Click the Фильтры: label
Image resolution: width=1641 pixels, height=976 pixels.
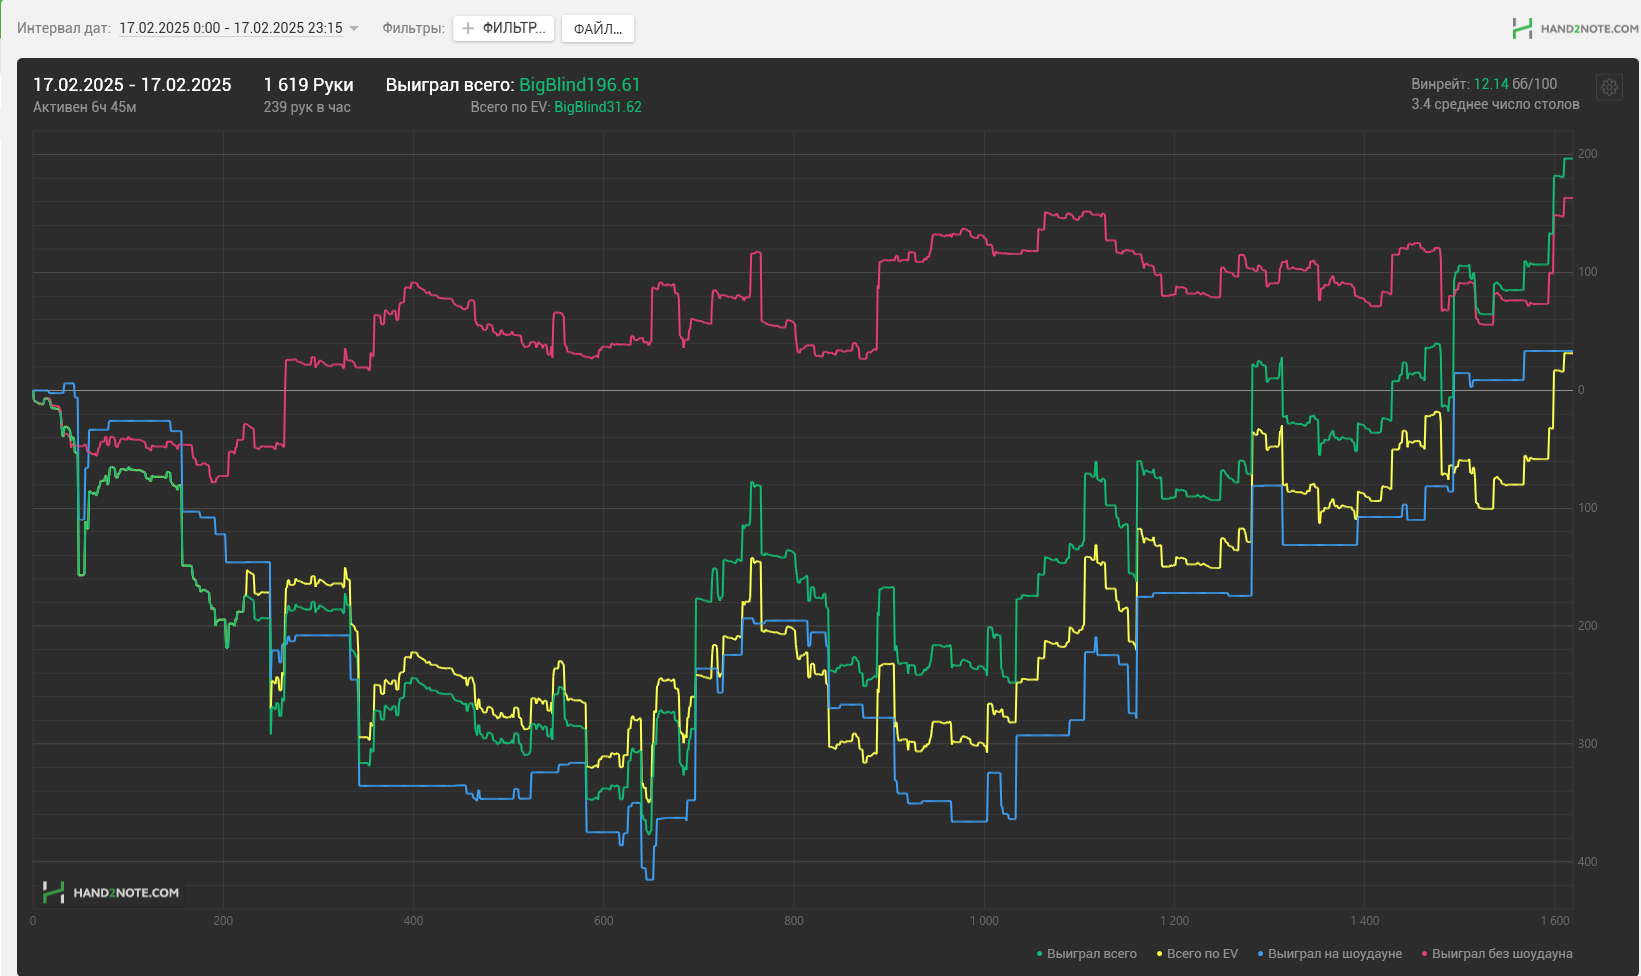(x=413, y=28)
